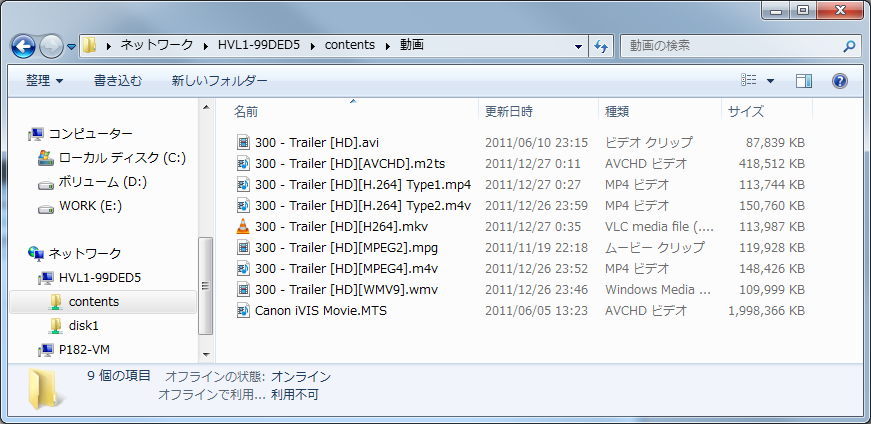Viewport: 871px width, 424px height.
Task: Select file name 300 - Trailer [HD][H264].mkv
Action: pos(342,227)
